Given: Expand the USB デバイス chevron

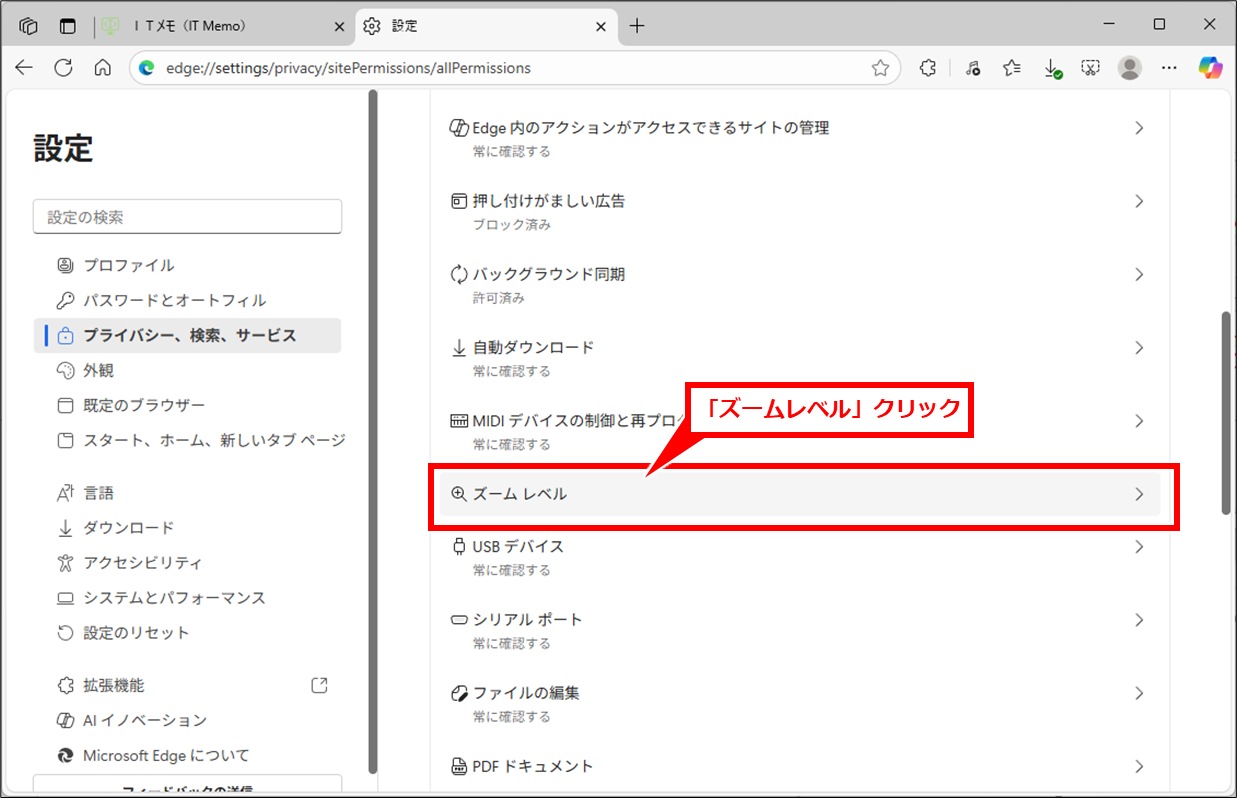Looking at the screenshot, I should click(1138, 547).
